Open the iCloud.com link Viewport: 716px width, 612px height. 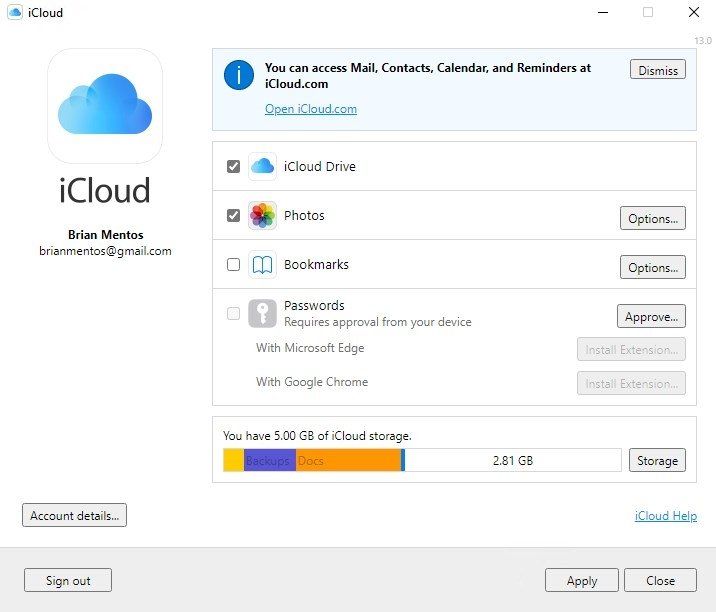(311, 109)
